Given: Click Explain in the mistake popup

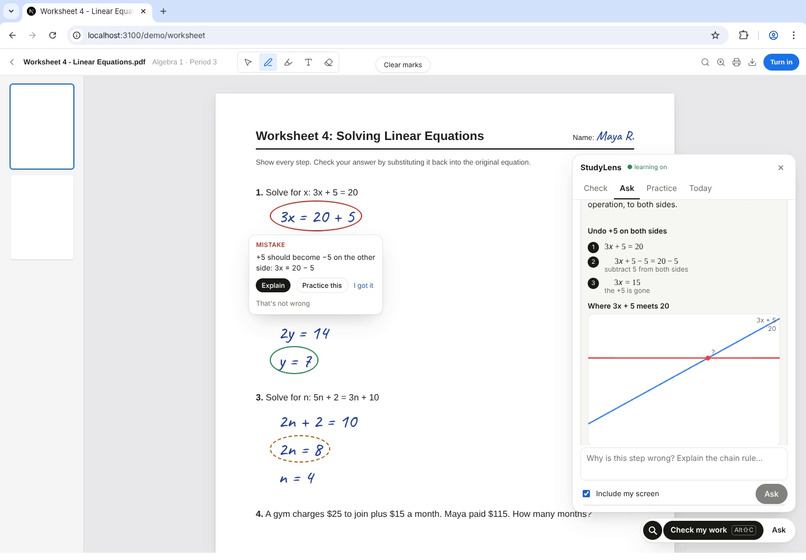Looking at the screenshot, I should pyautogui.click(x=272, y=285).
